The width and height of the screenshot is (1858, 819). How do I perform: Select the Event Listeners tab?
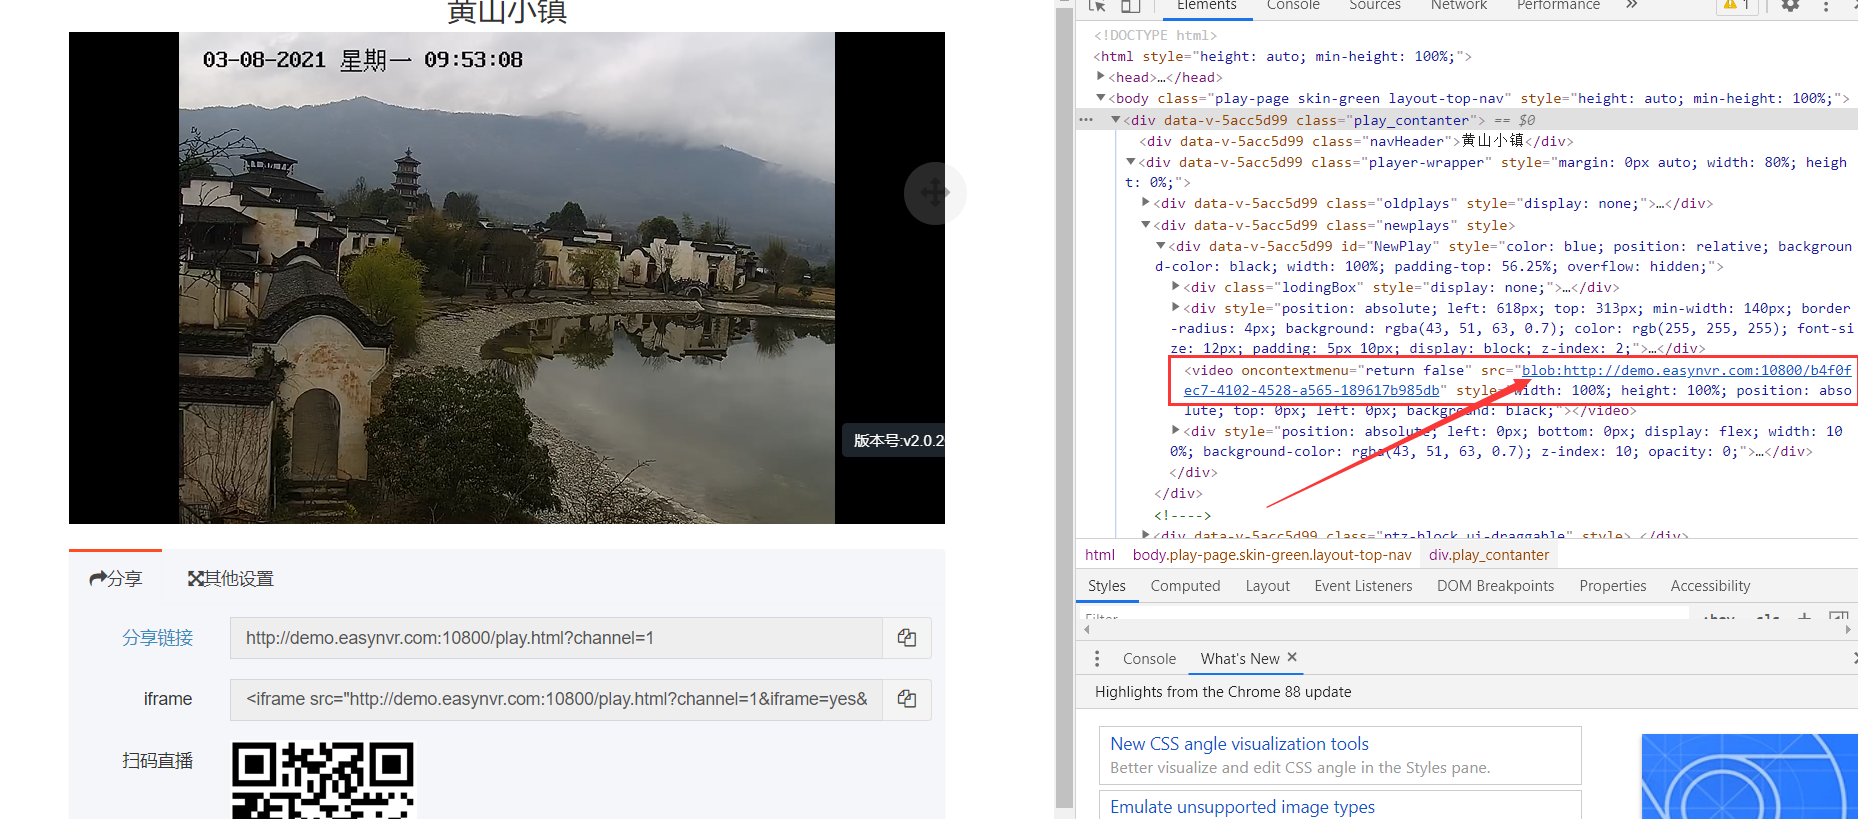pos(1363,586)
